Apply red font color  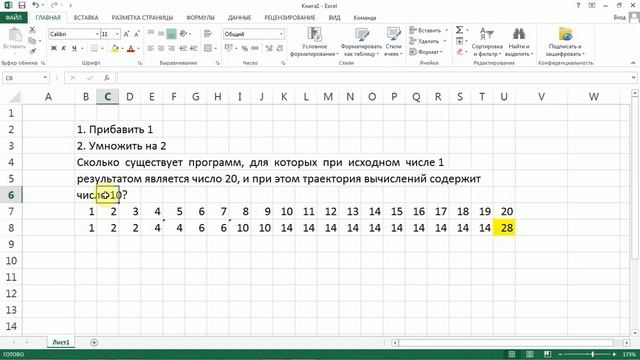click(x=131, y=49)
